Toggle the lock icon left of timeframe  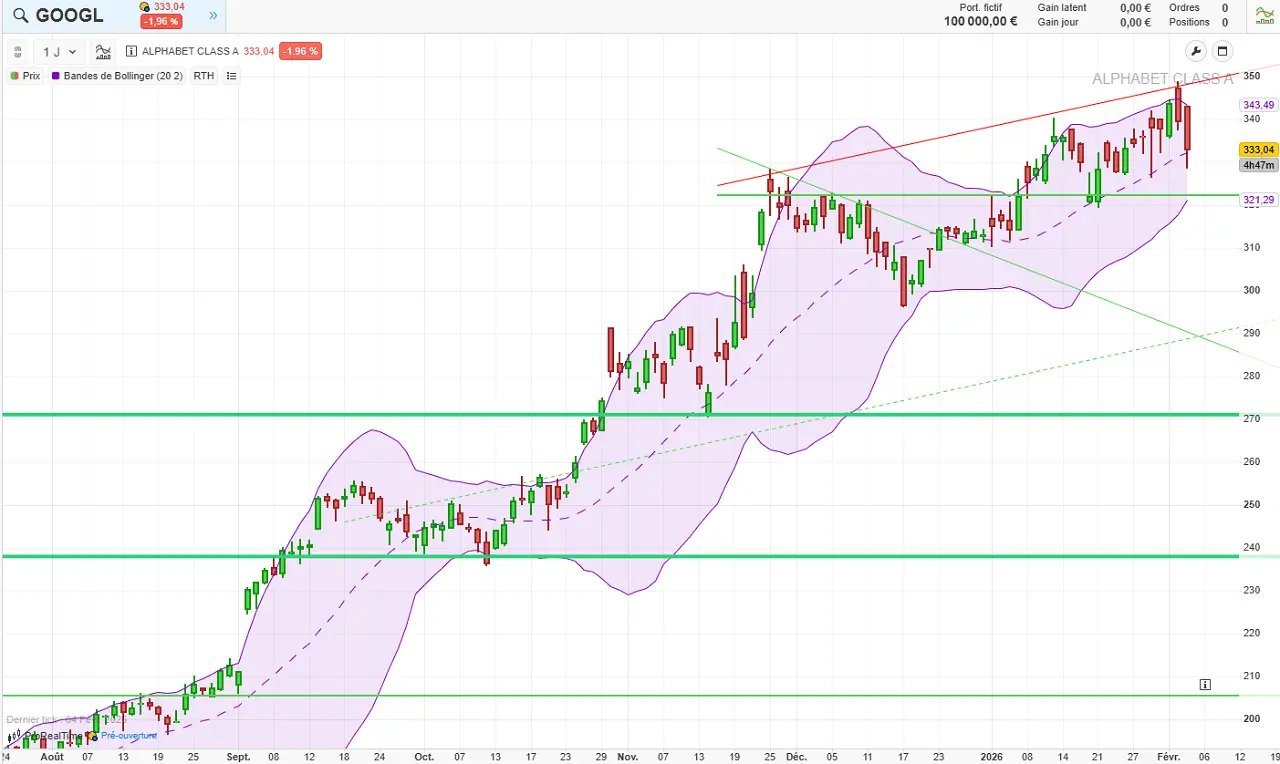coord(17,52)
